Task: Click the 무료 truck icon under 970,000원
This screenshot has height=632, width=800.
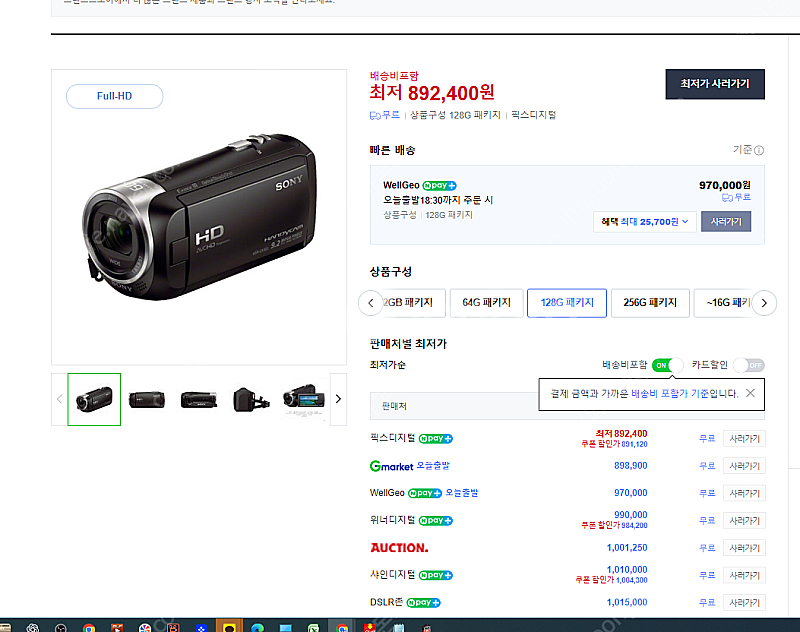Action: (727, 197)
